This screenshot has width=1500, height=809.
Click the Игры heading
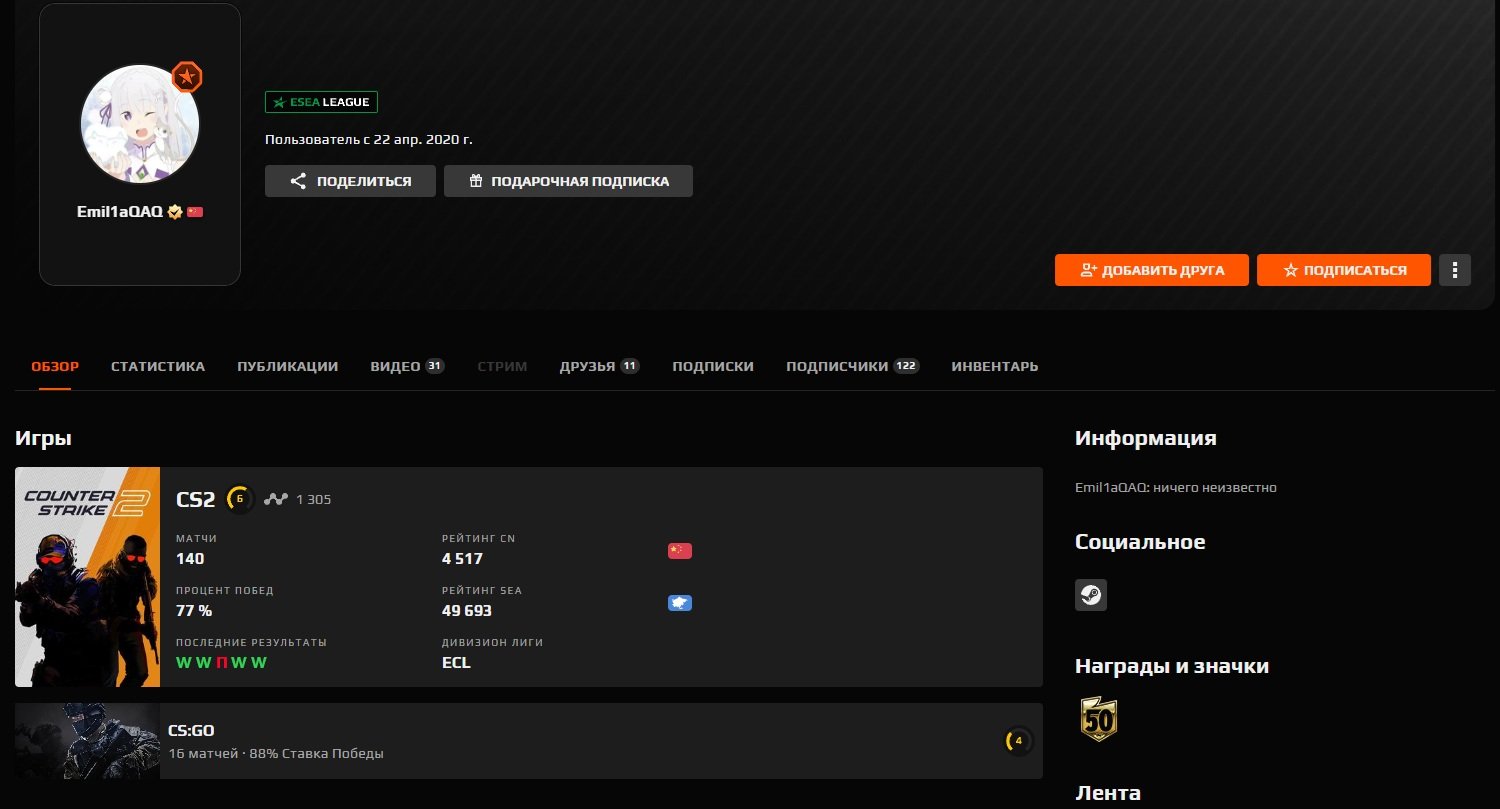(43, 438)
